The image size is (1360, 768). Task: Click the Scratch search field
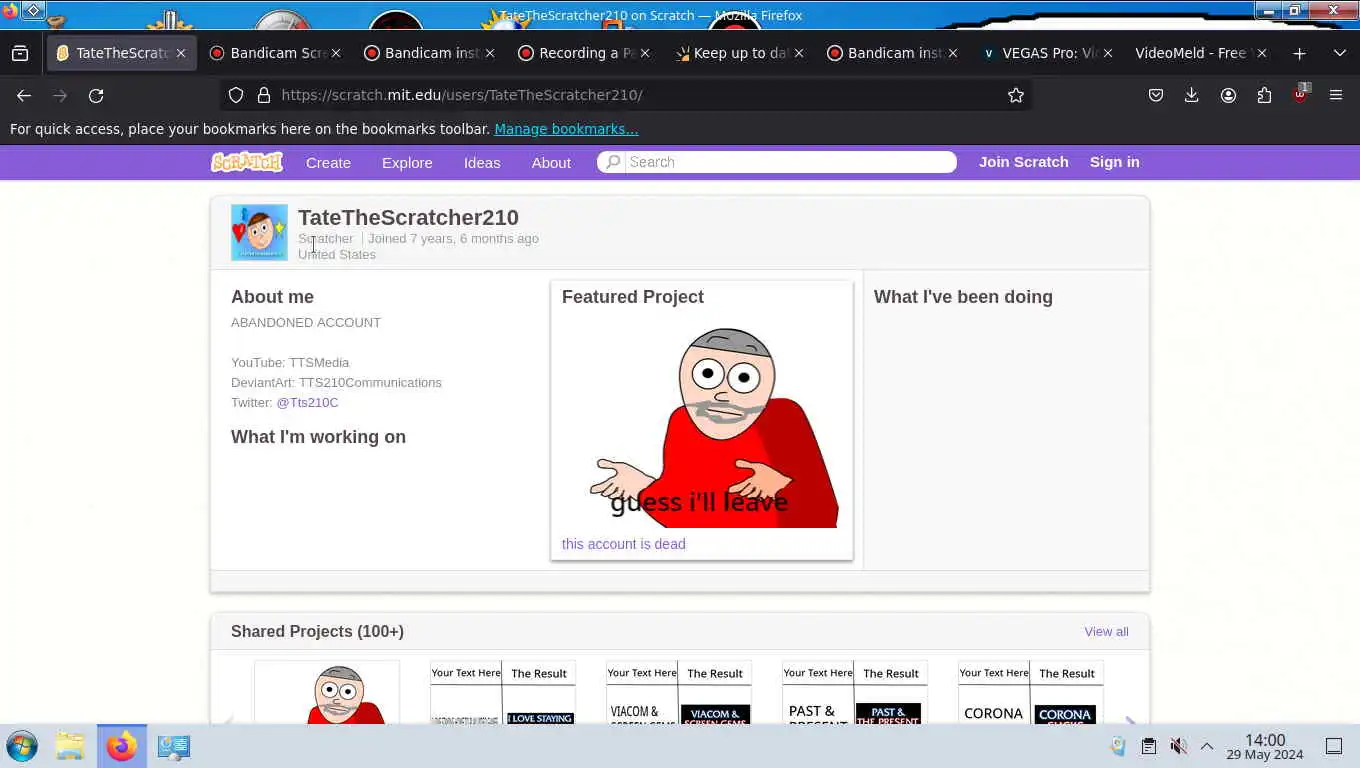777,162
